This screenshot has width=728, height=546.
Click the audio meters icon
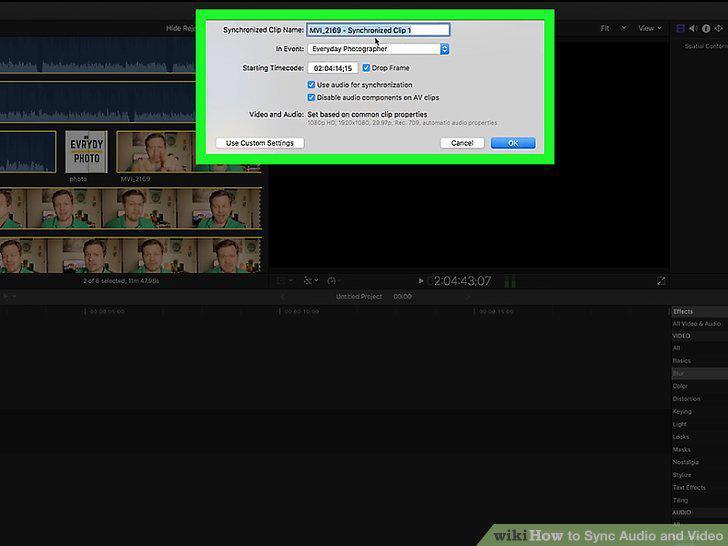[x=510, y=281]
